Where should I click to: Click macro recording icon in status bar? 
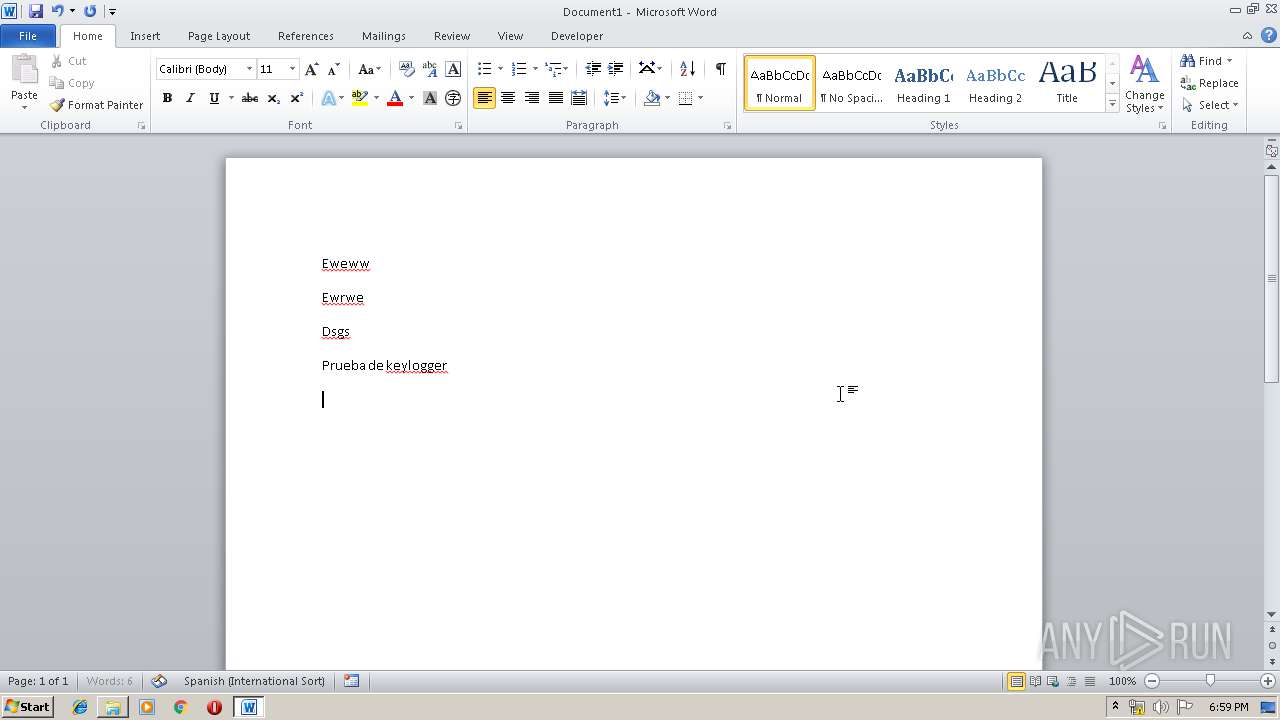pyautogui.click(x=351, y=681)
